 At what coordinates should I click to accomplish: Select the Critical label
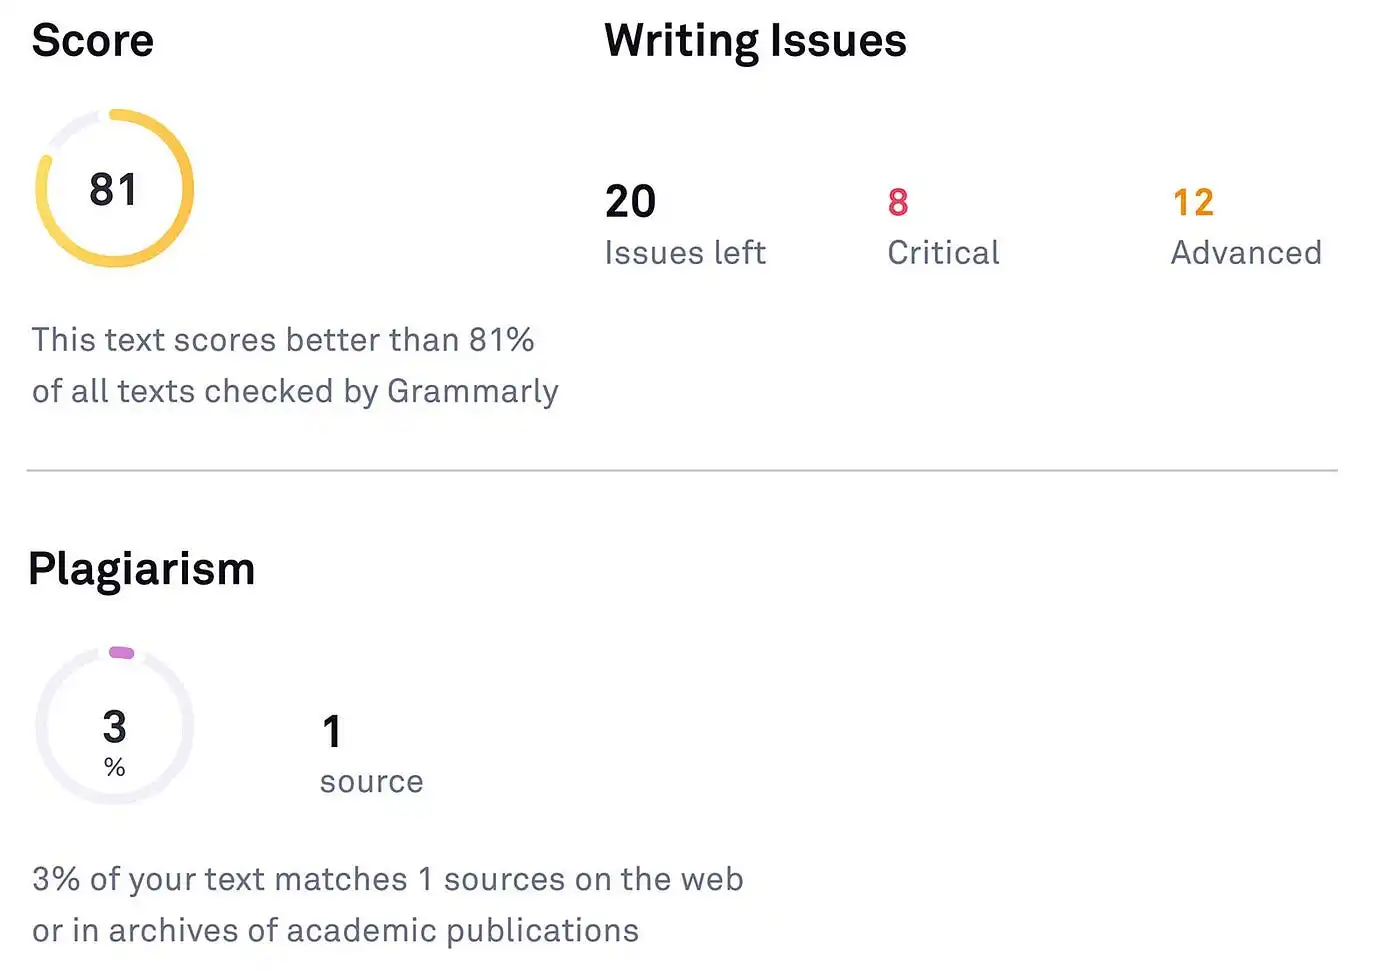click(x=943, y=253)
